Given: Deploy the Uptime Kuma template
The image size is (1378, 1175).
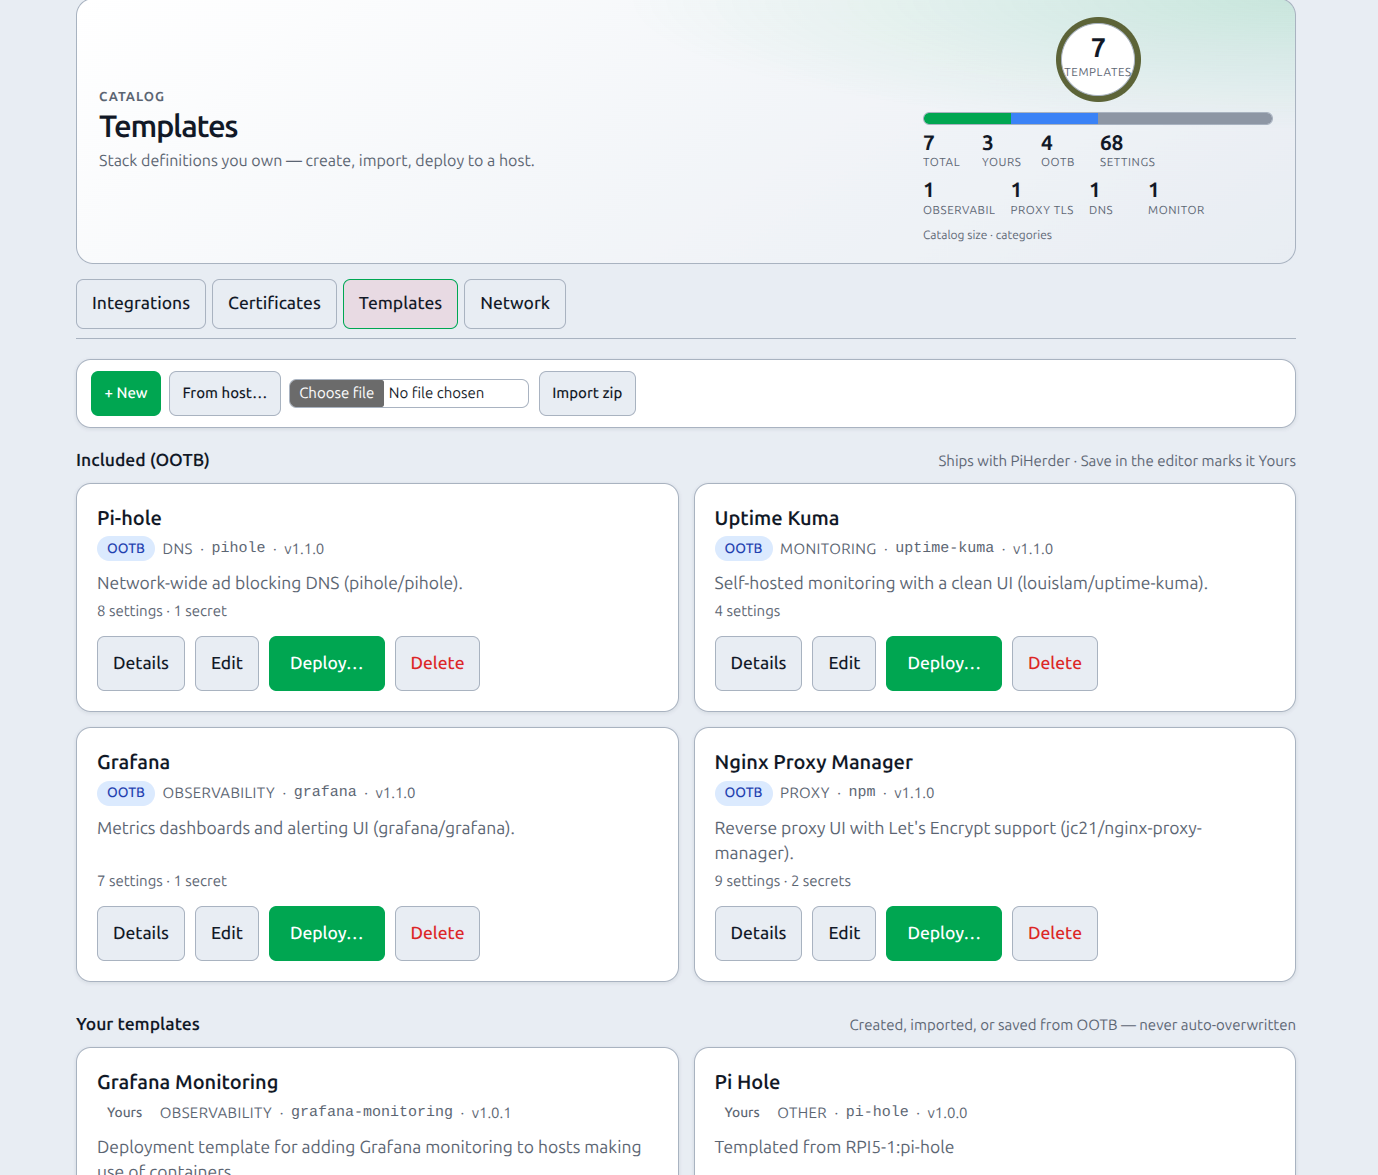Looking at the screenshot, I should point(944,663).
